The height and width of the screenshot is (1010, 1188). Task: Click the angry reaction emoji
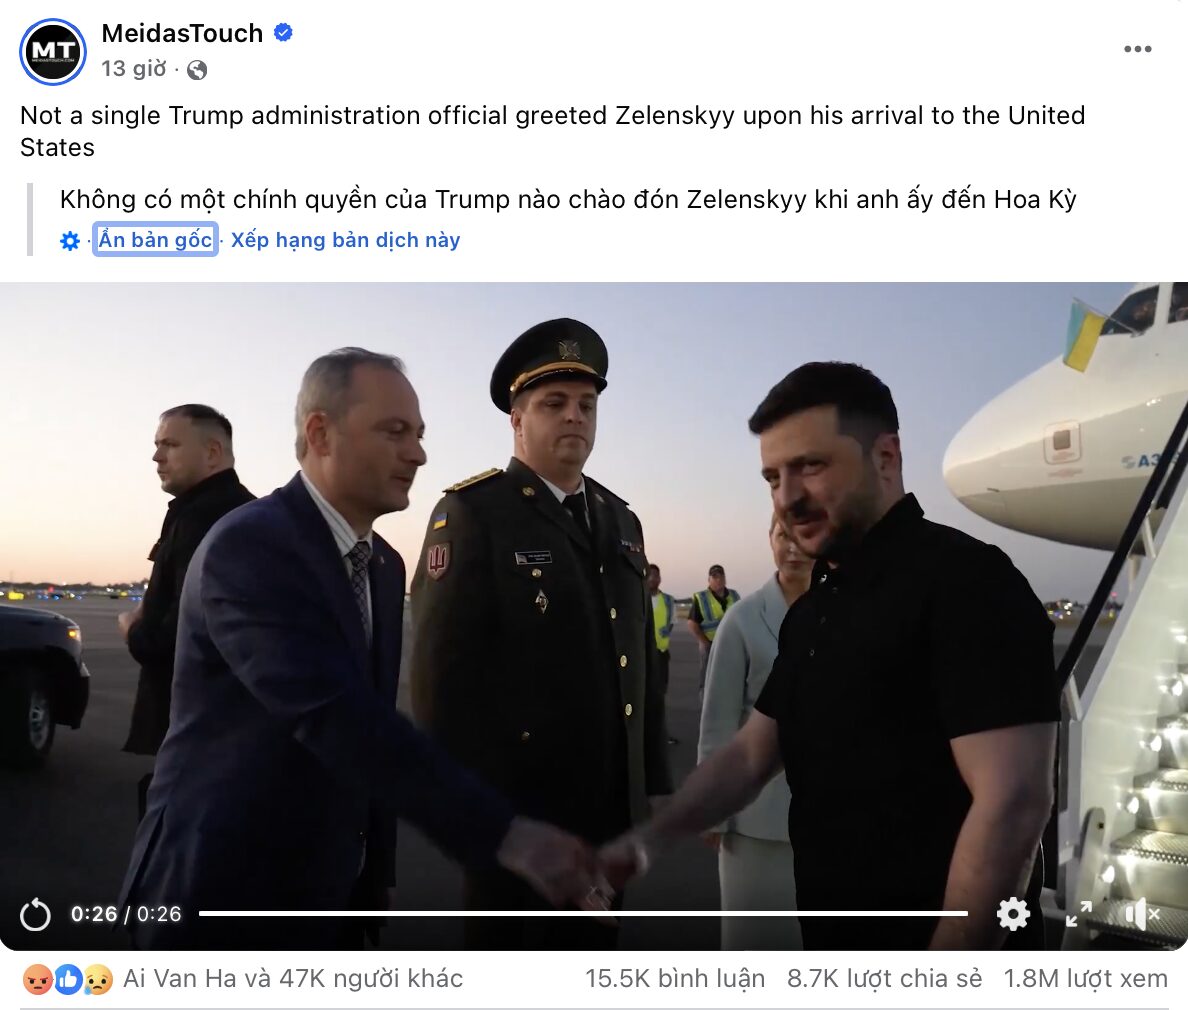[36, 980]
